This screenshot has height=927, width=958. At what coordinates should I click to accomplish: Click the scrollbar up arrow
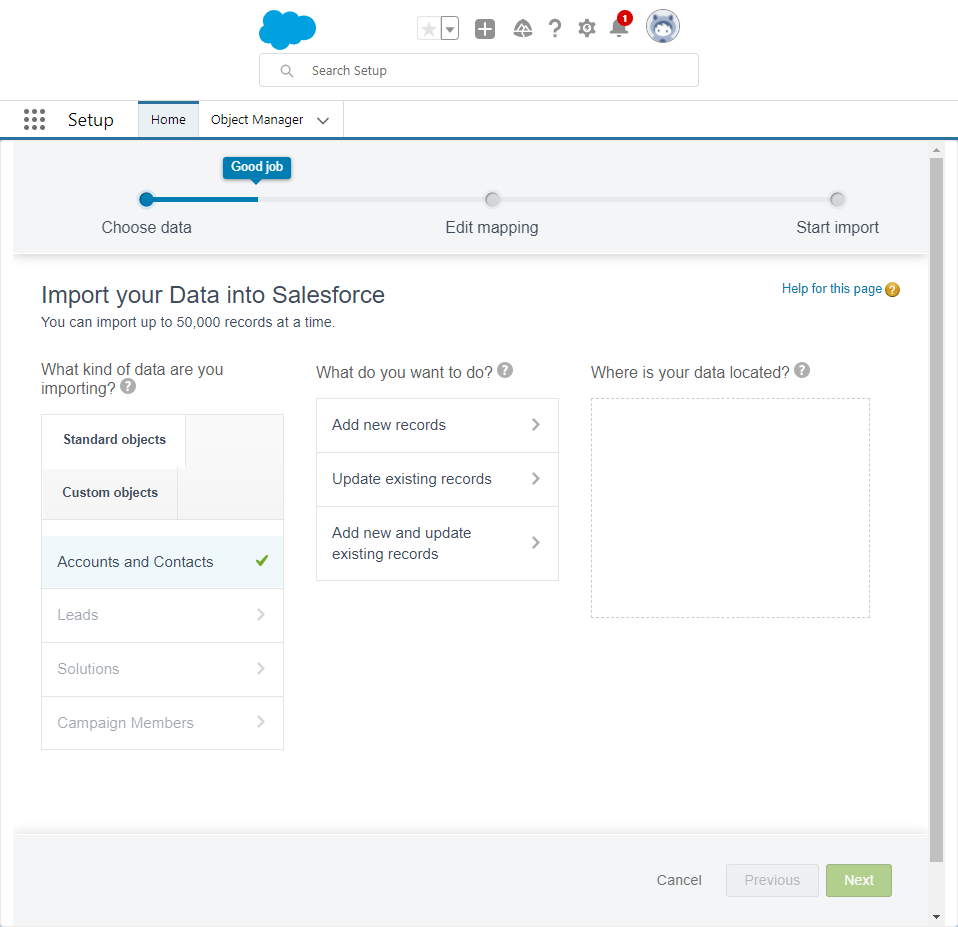(936, 150)
